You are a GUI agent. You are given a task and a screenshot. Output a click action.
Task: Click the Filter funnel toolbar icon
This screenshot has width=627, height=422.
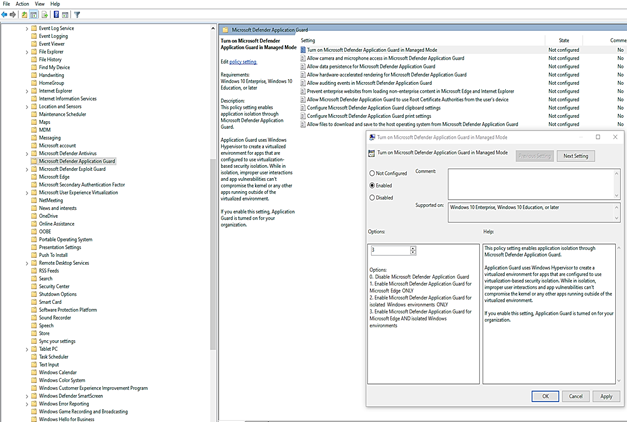point(77,15)
